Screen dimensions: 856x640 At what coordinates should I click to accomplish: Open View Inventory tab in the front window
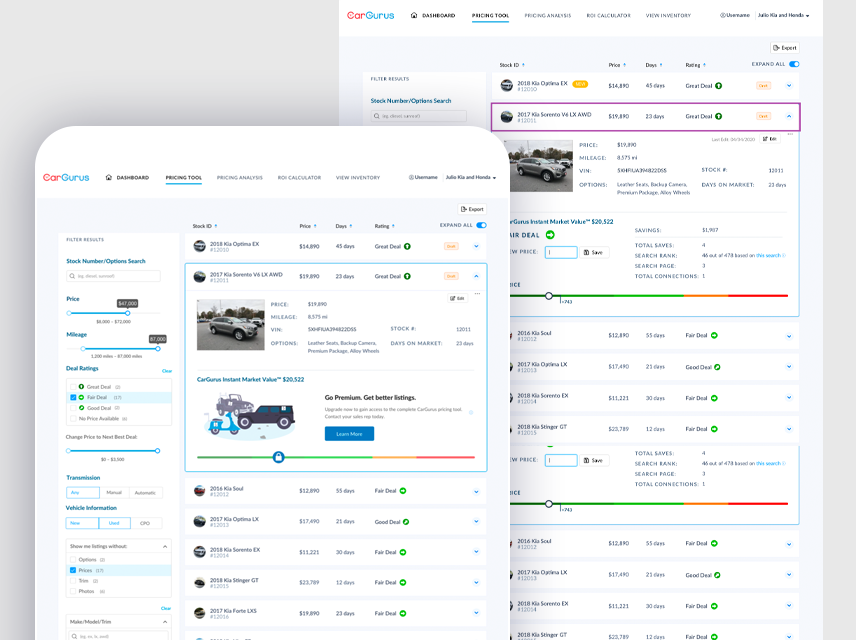click(x=358, y=178)
